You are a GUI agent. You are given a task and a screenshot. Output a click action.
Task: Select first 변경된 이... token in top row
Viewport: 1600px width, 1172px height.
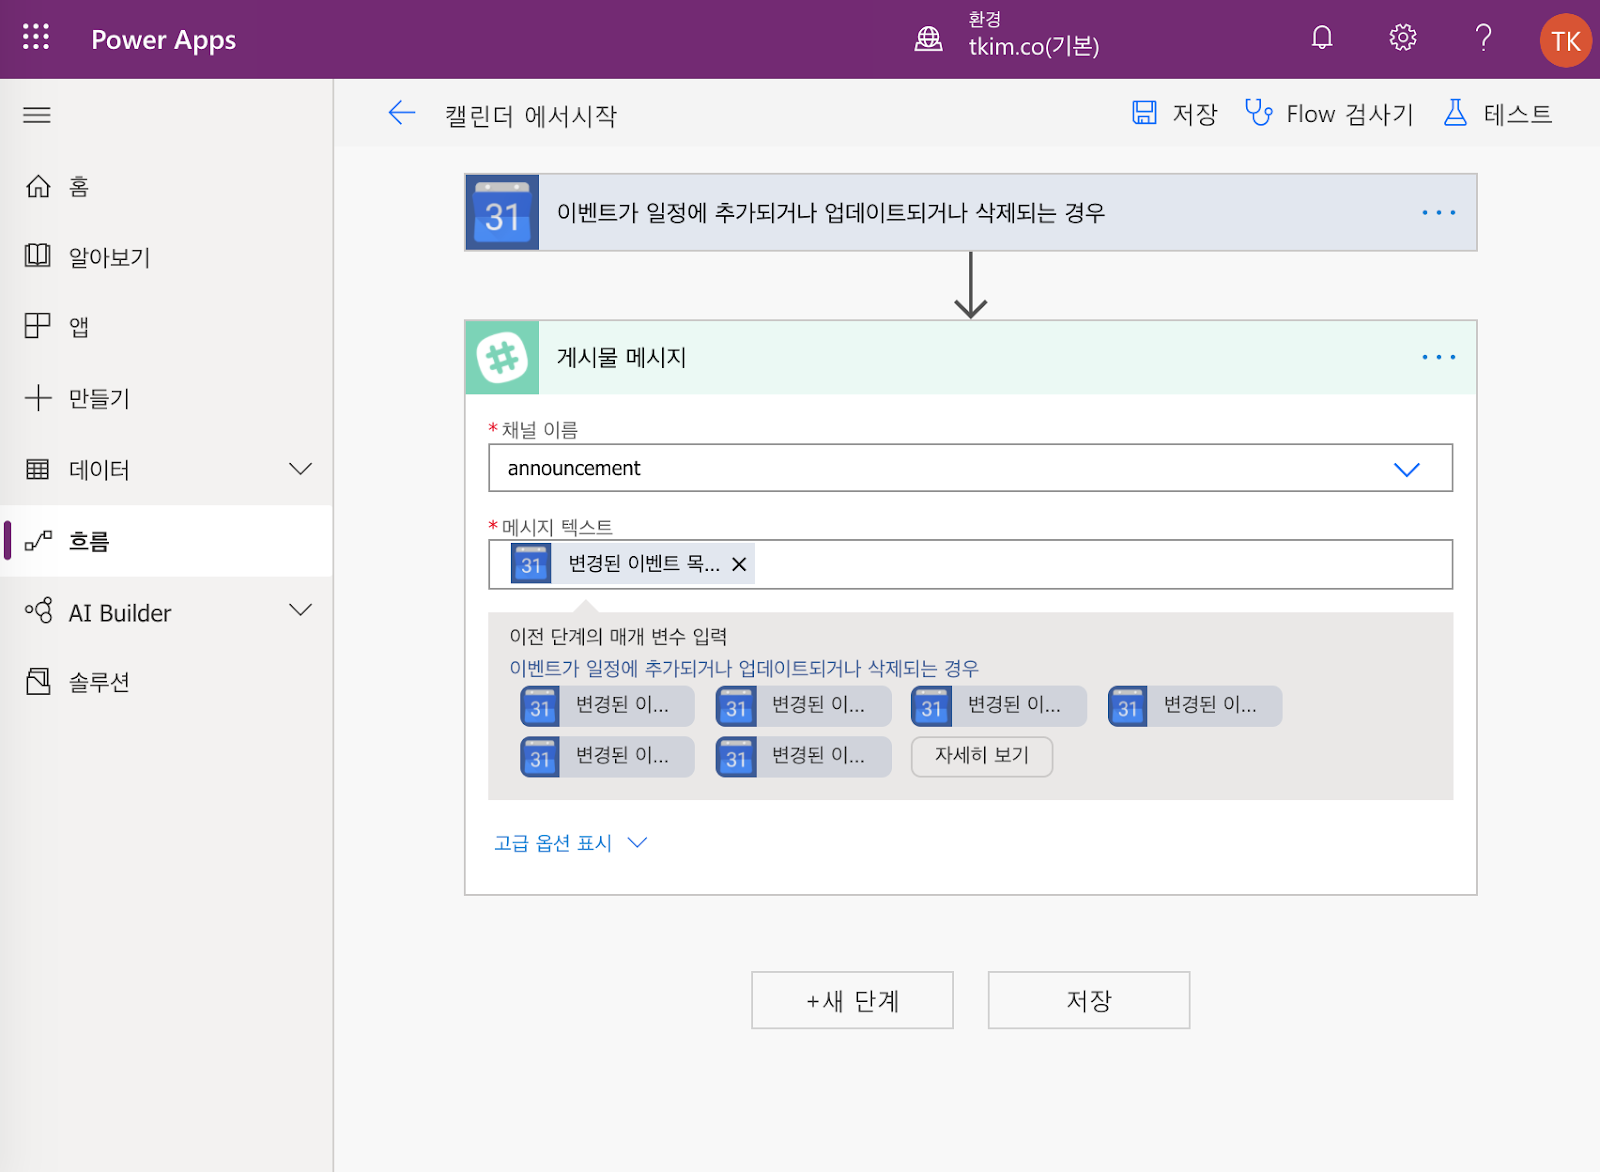(607, 706)
